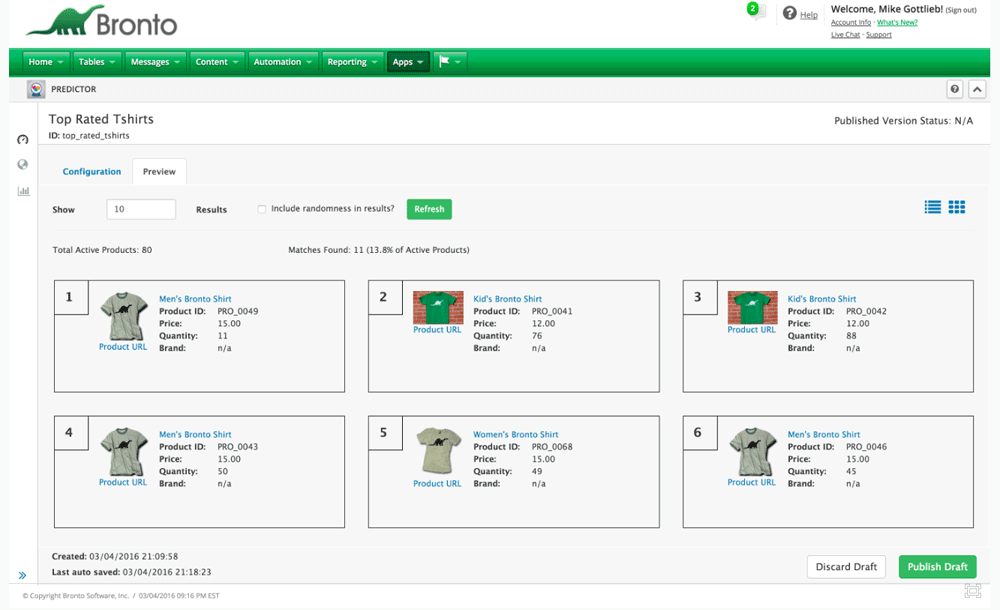Screen dimensions: 1000x610
Task: Enable randomness in results checkbox
Action: coord(262,209)
